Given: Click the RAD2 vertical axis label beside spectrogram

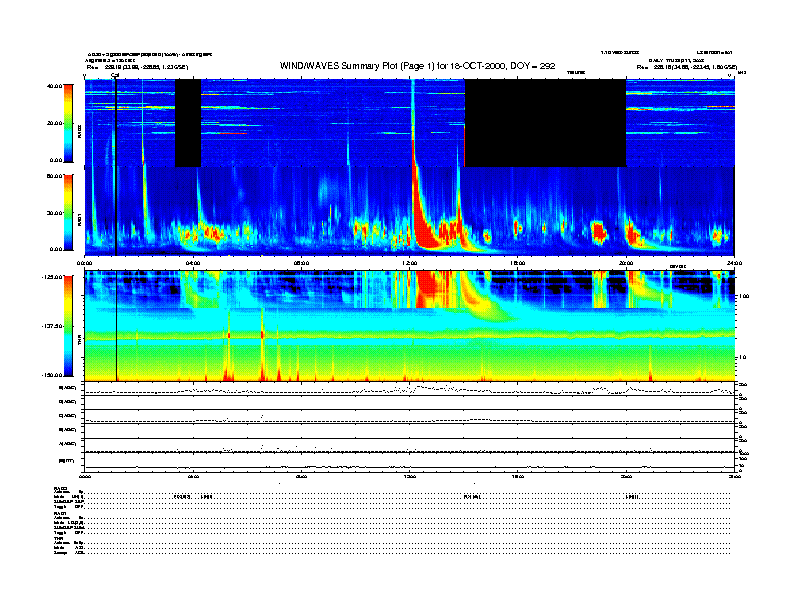Looking at the screenshot, I should click(x=79, y=133).
